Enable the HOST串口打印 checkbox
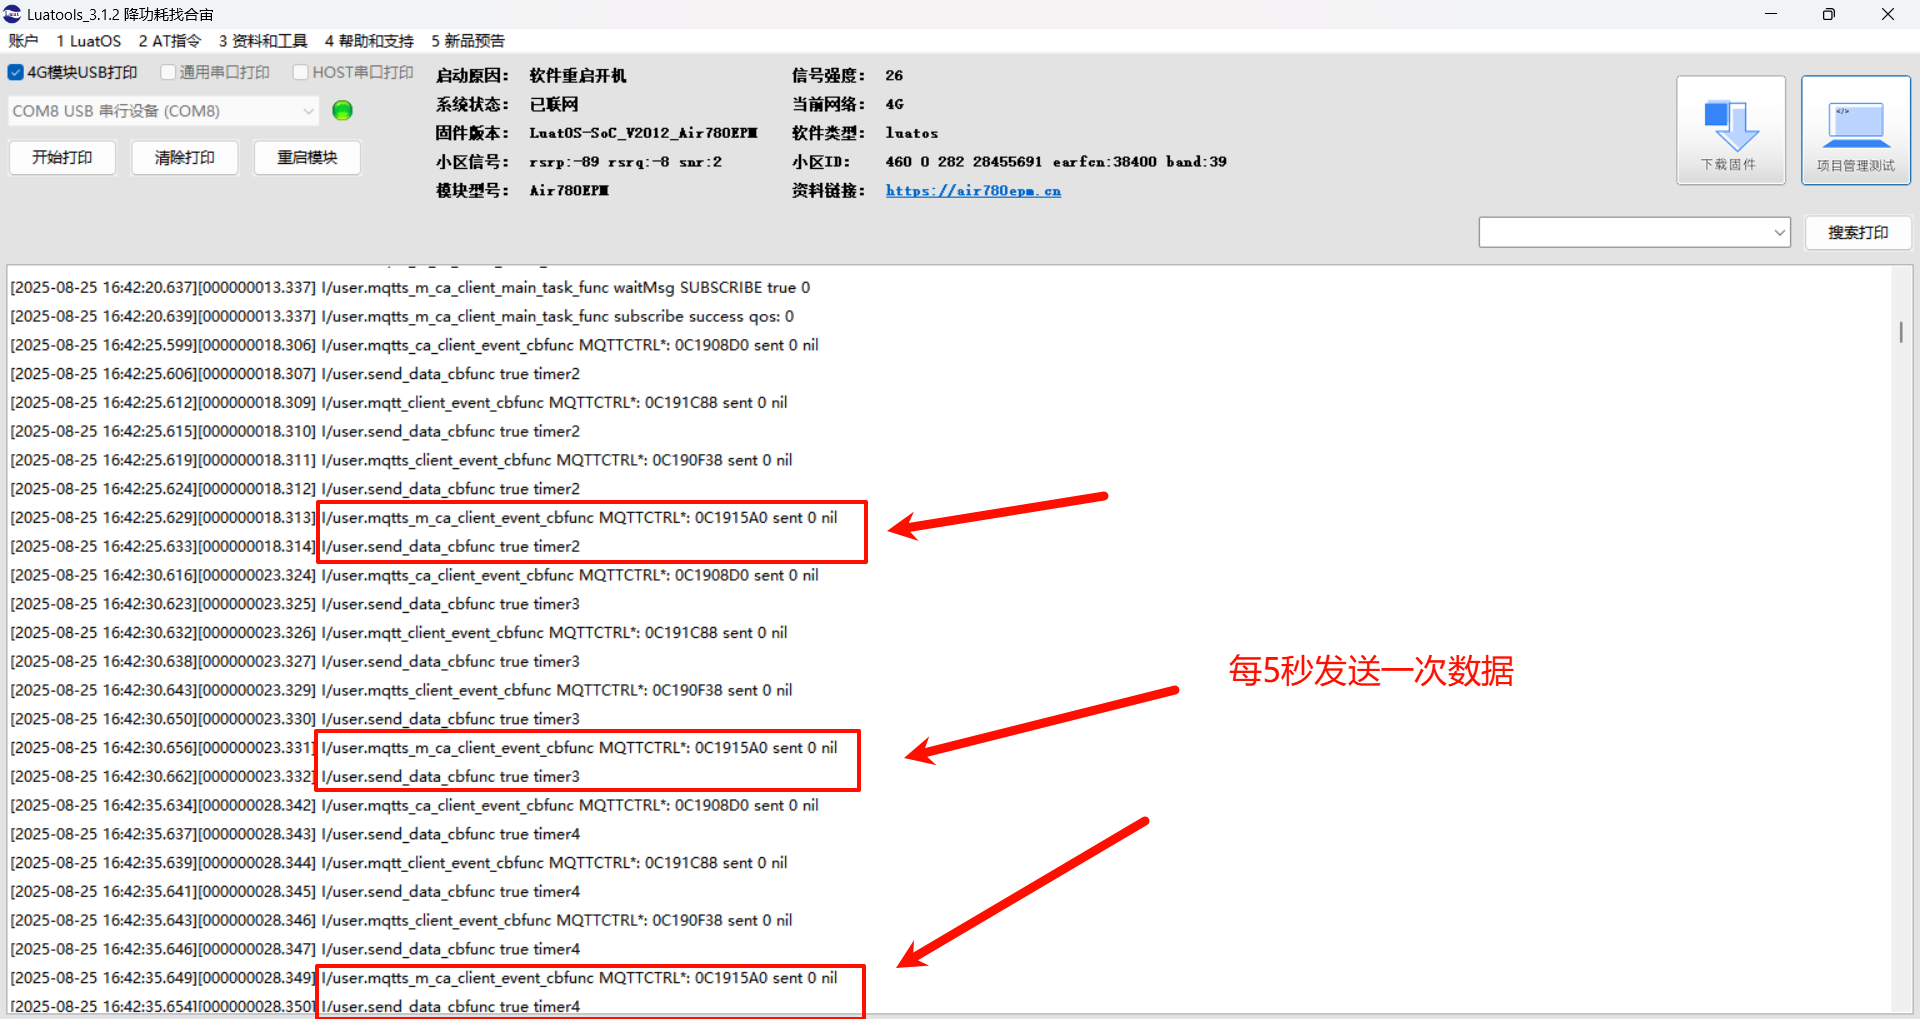1920x1019 pixels. (x=300, y=72)
